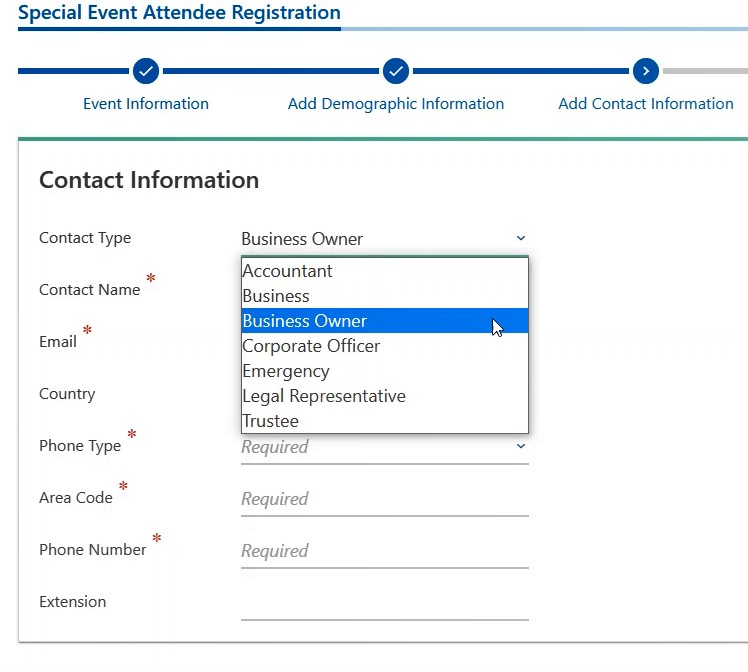Select the highlighted Business Owner option
This screenshot has height=672, width=748.
click(x=384, y=320)
